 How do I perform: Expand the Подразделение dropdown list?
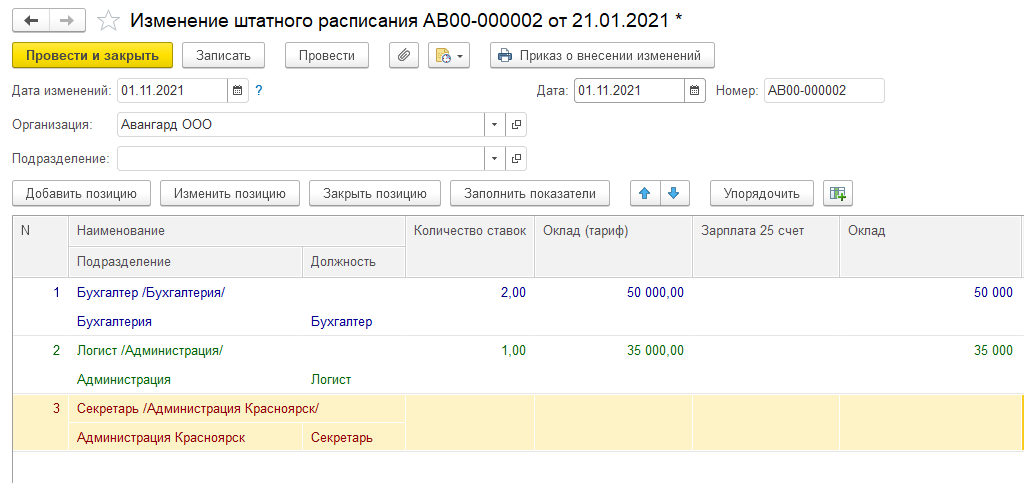(x=495, y=159)
